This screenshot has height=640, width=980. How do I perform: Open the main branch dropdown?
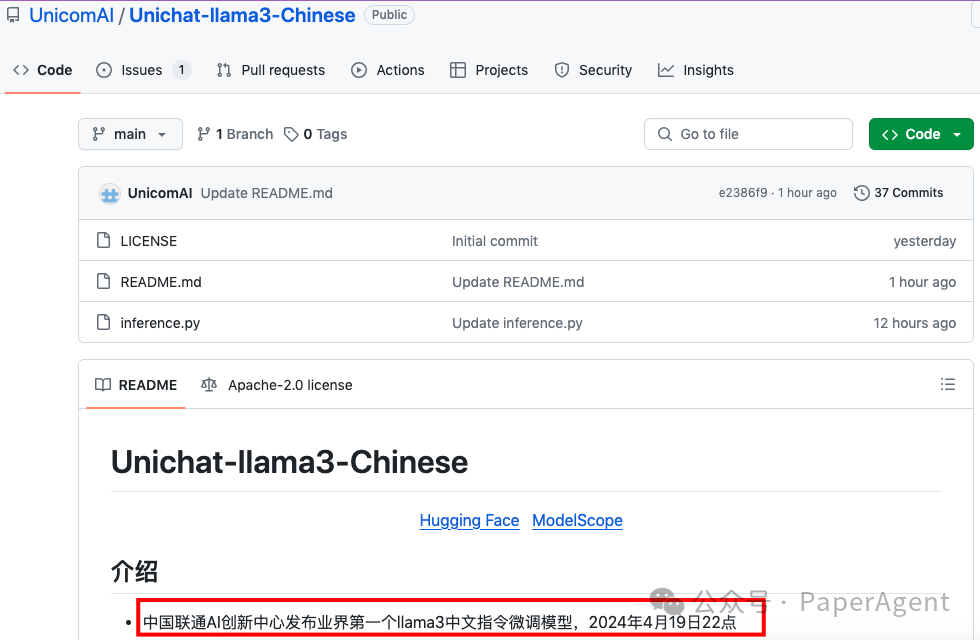point(130,134)
